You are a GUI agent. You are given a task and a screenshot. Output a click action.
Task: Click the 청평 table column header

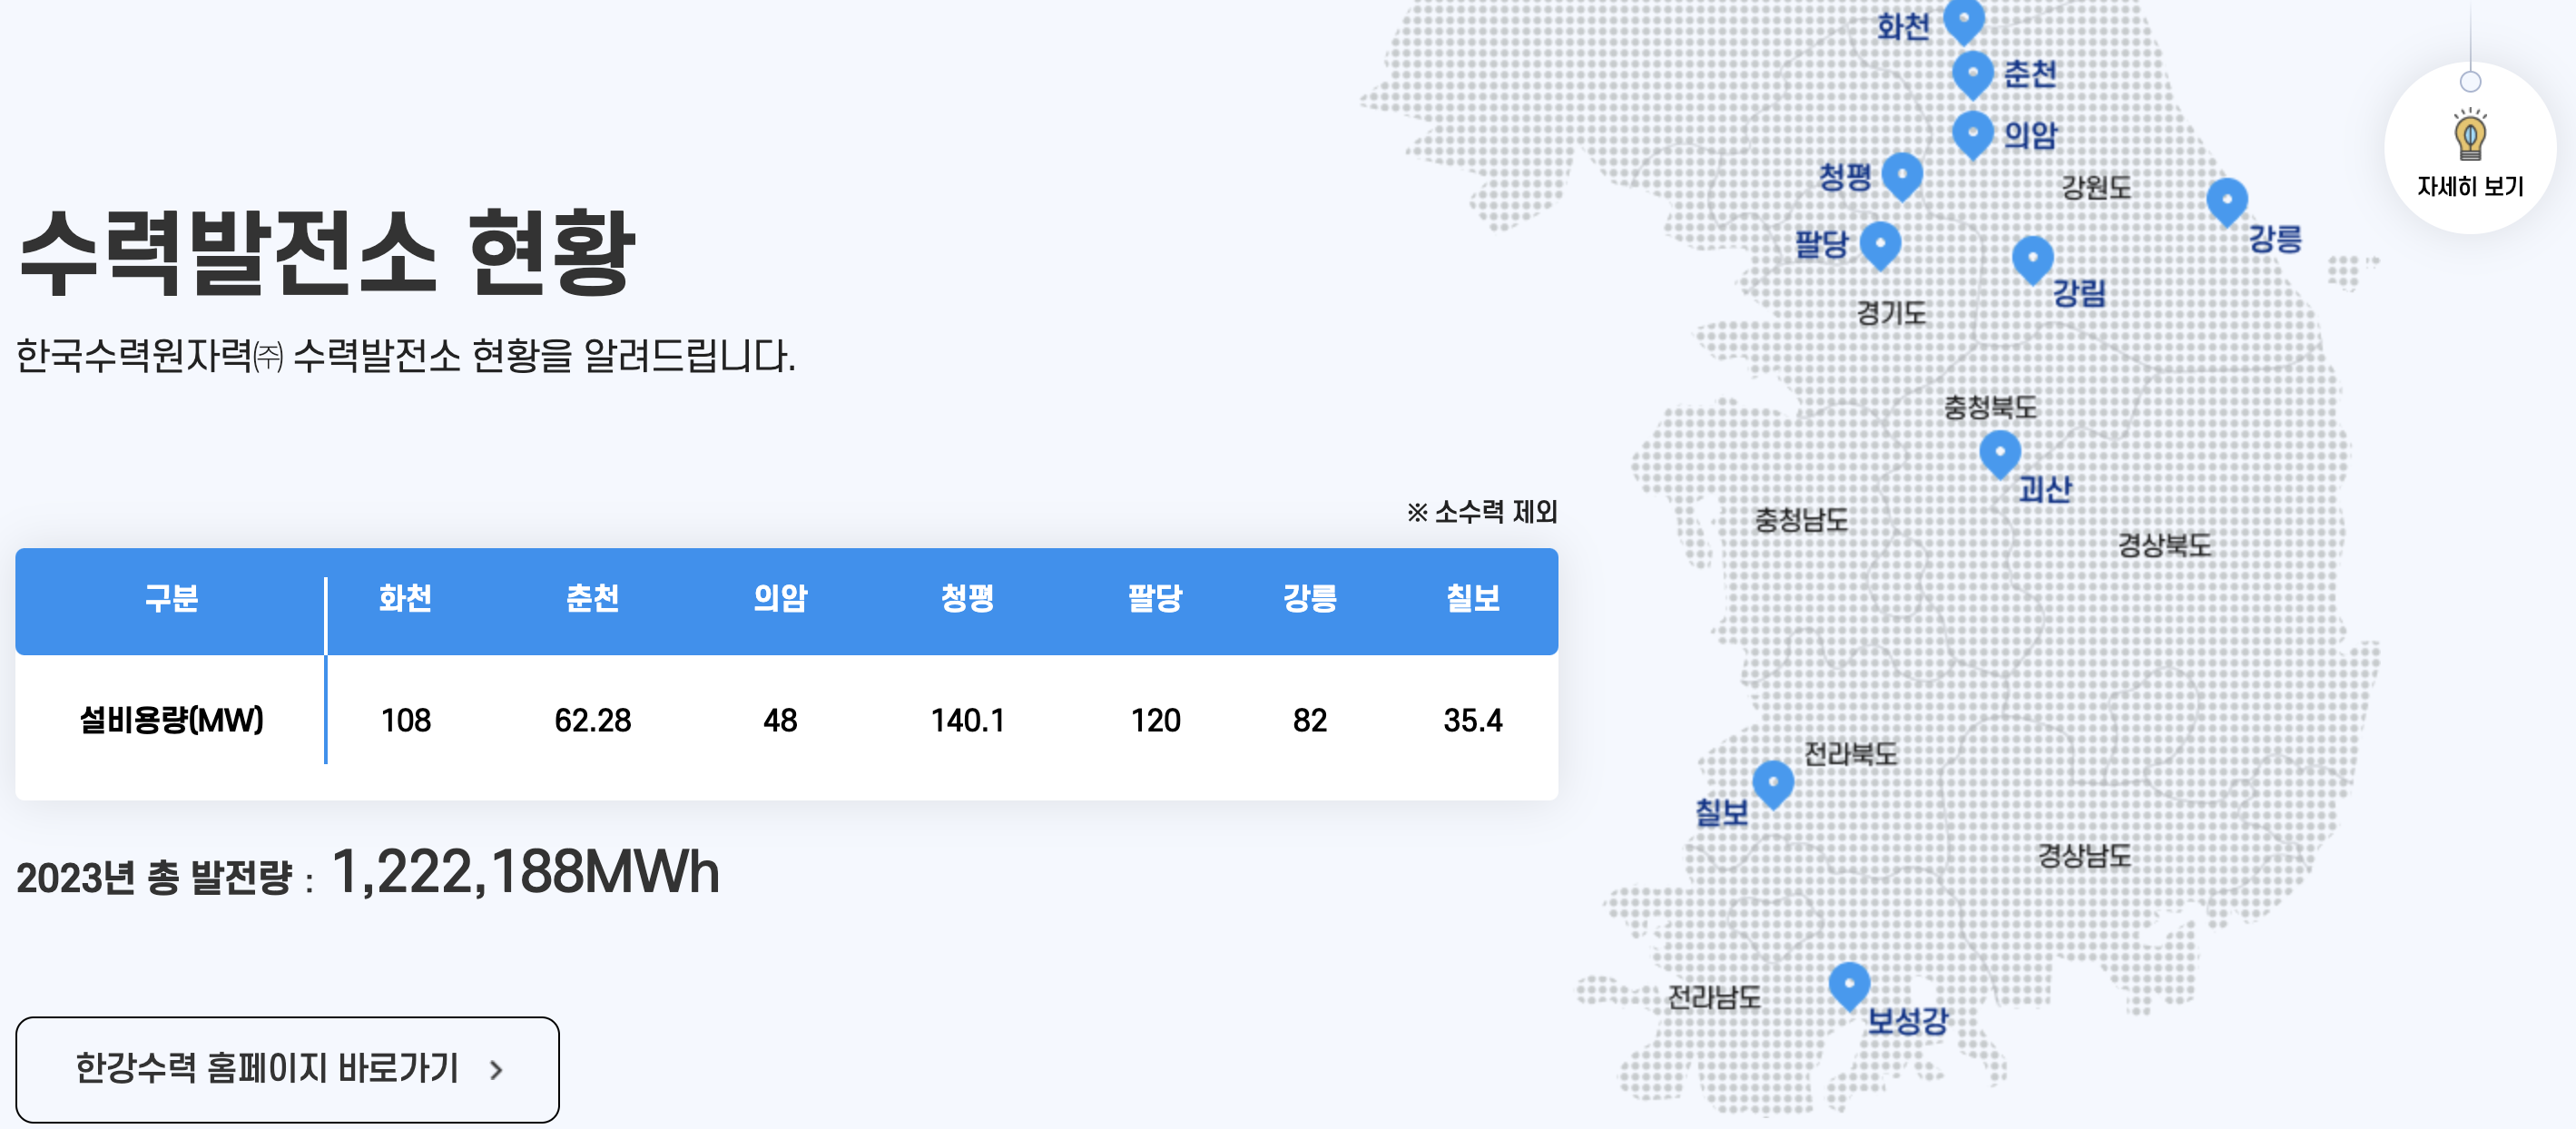[967, 598]
